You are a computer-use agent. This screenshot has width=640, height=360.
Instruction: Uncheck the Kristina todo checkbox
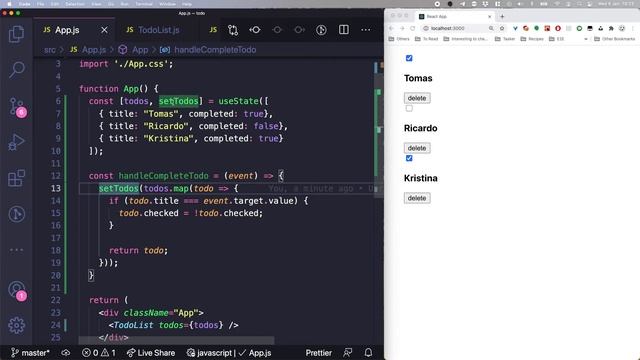pyautogui.click(x=409, y=158)
